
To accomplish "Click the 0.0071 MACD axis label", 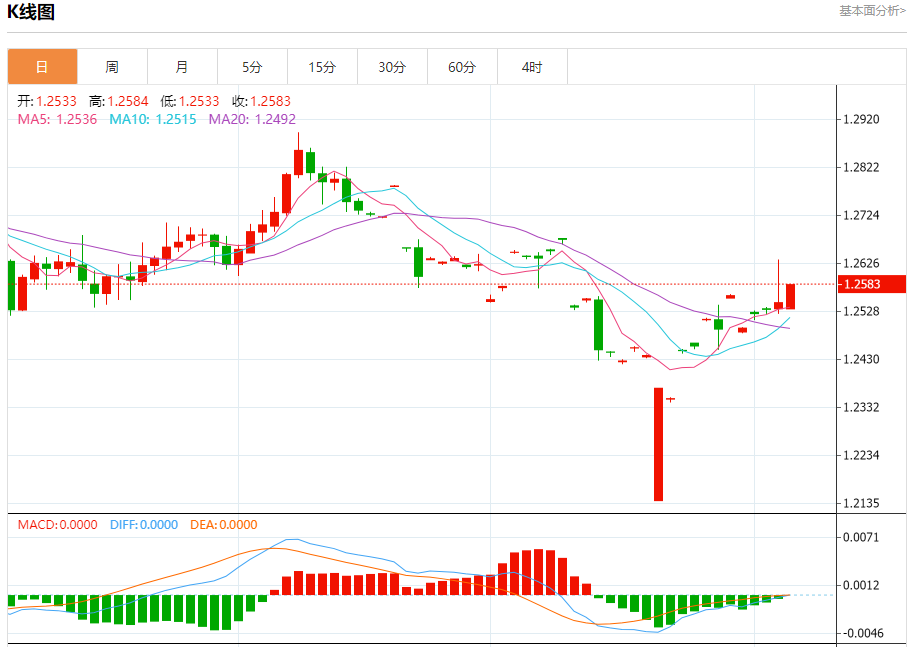I will (861, 537).
